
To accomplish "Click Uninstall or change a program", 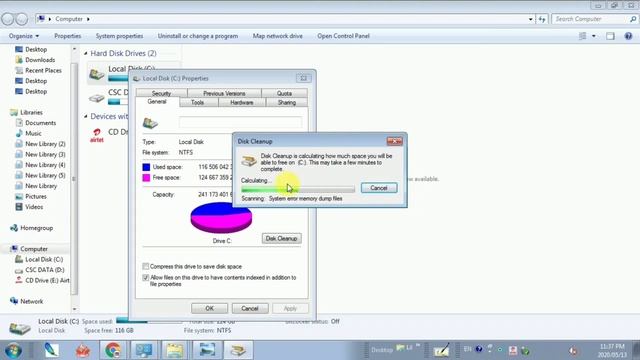I will point(198,36).
